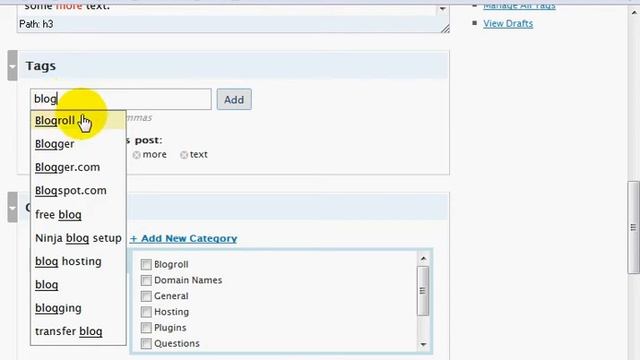Click the editor resize grip icon
Viewport: 640px width, 360px height.
coord(445,28)
